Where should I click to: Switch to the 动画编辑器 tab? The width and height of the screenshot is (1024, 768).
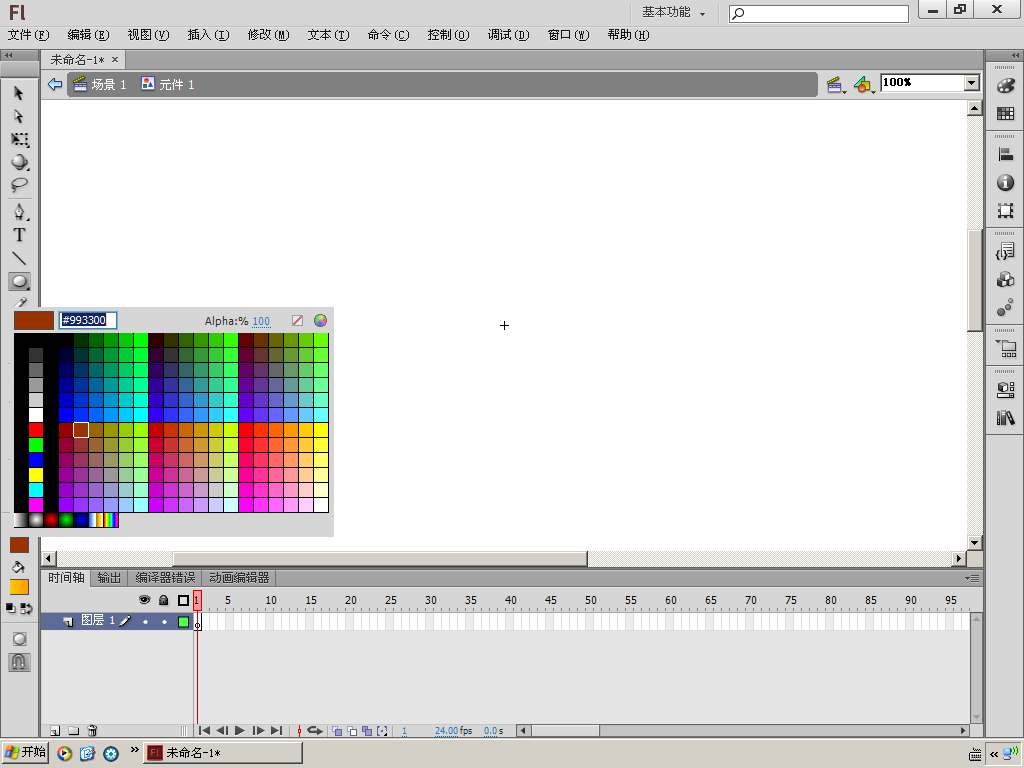pyautogui.click(x=239, y=578)
